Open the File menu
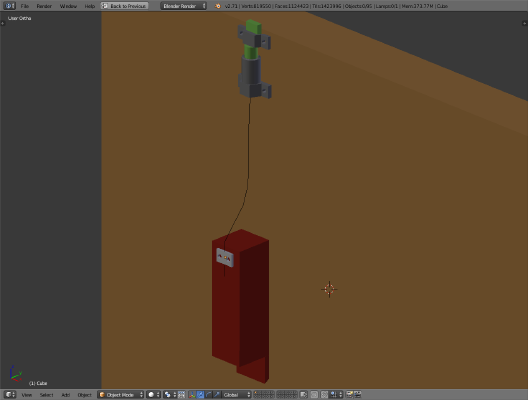The width and height of the screenshot is (528, 400). (25, 6)
